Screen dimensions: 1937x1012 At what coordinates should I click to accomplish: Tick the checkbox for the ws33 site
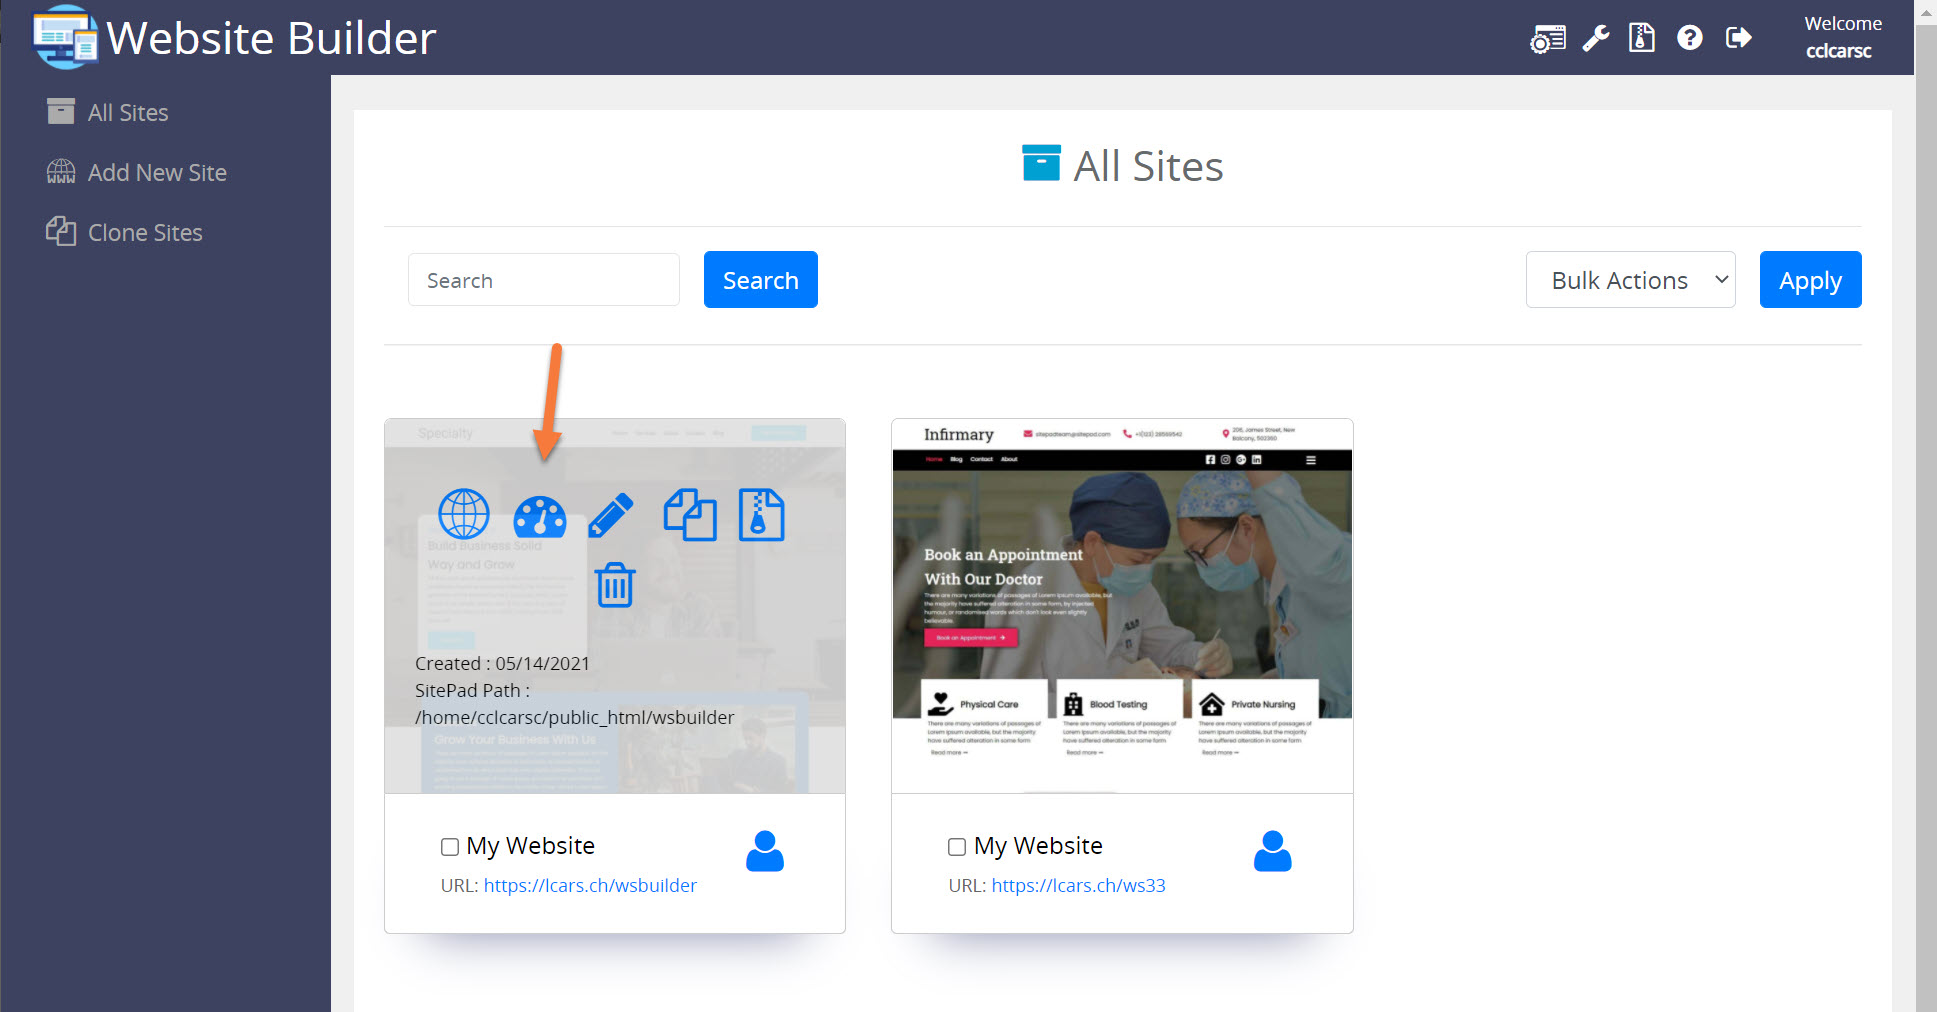click(957, 847)
